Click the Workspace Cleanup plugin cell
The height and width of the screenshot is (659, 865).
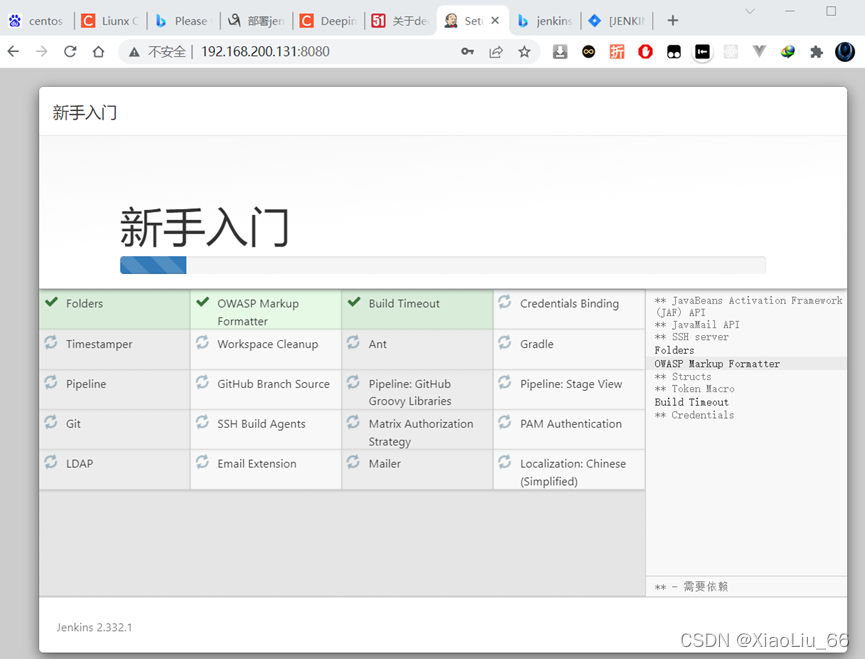point(266,349)
